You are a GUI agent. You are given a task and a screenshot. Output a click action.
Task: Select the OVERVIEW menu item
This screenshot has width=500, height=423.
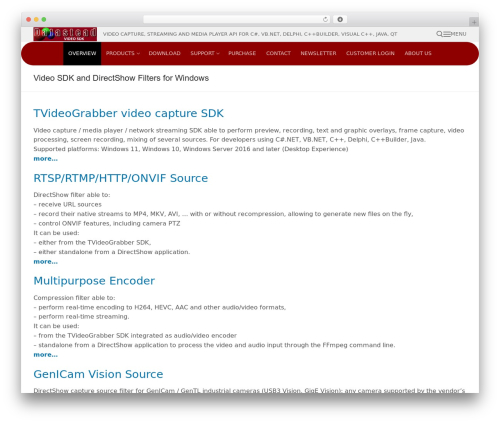[82, 53]
